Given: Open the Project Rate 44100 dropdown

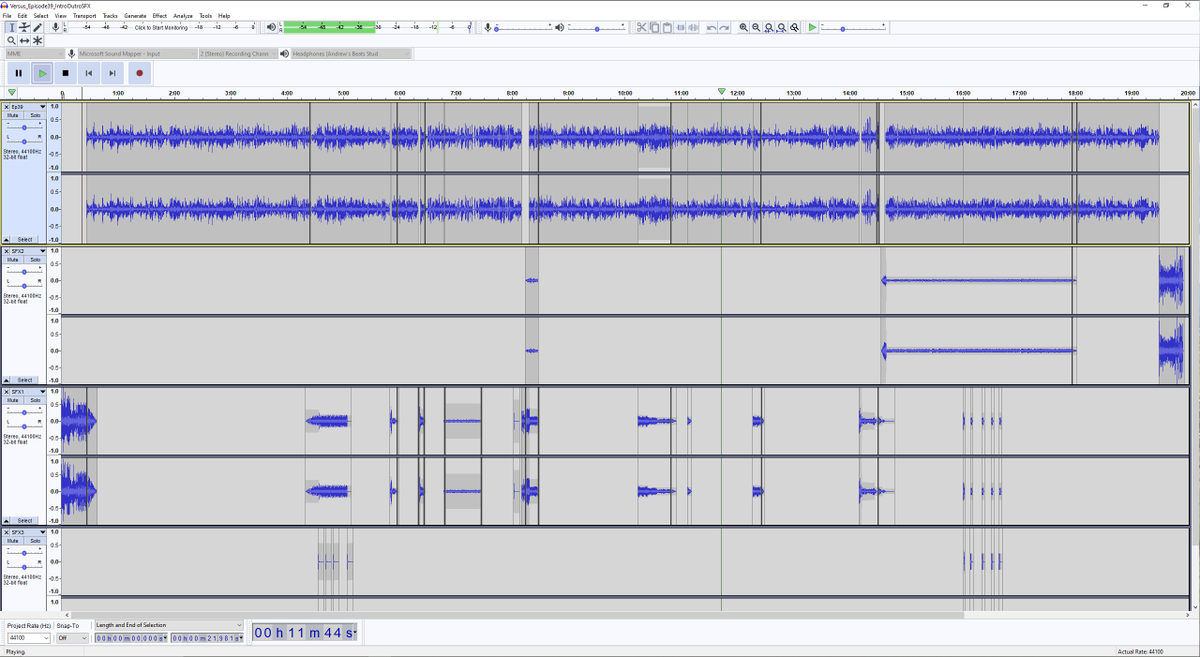Looking at the screenshot, I should (28, 638).
